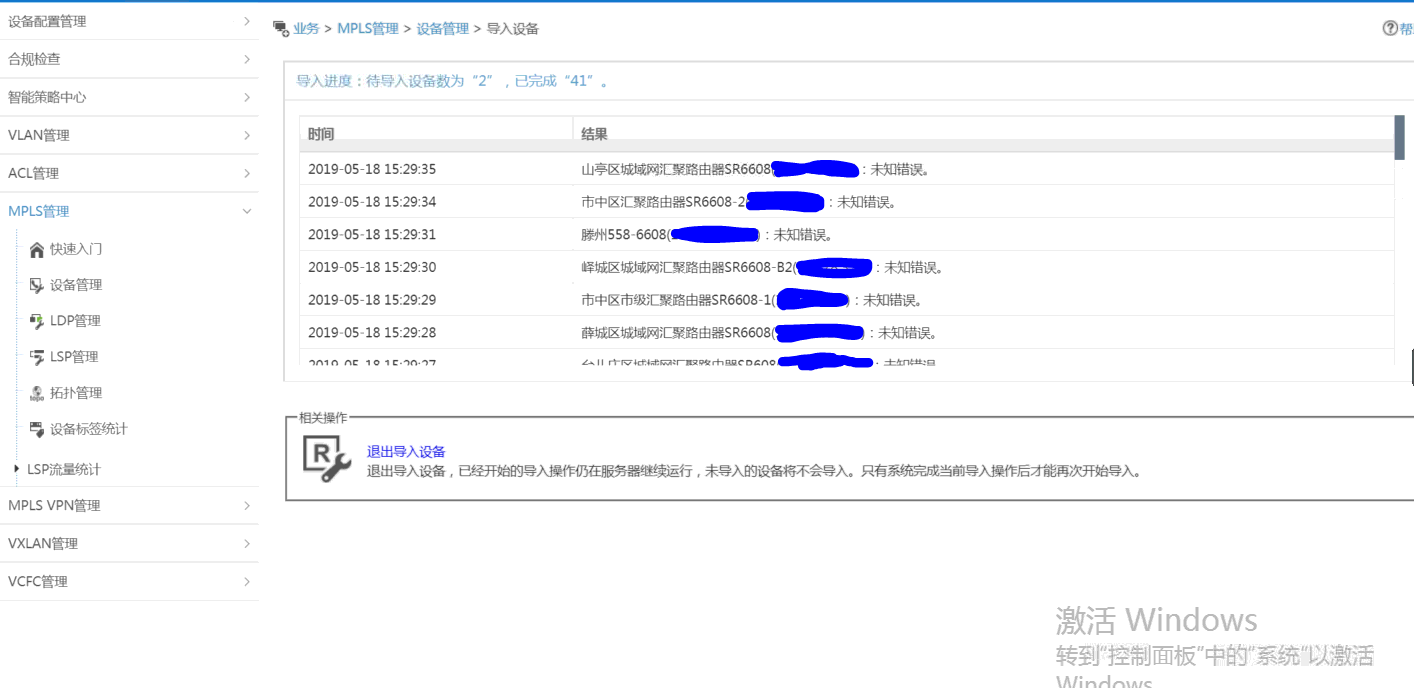Viewport: 1414px width, 688px height.
Task: Select row with time 2019-05-18 15:29:35
Action: 846,169
